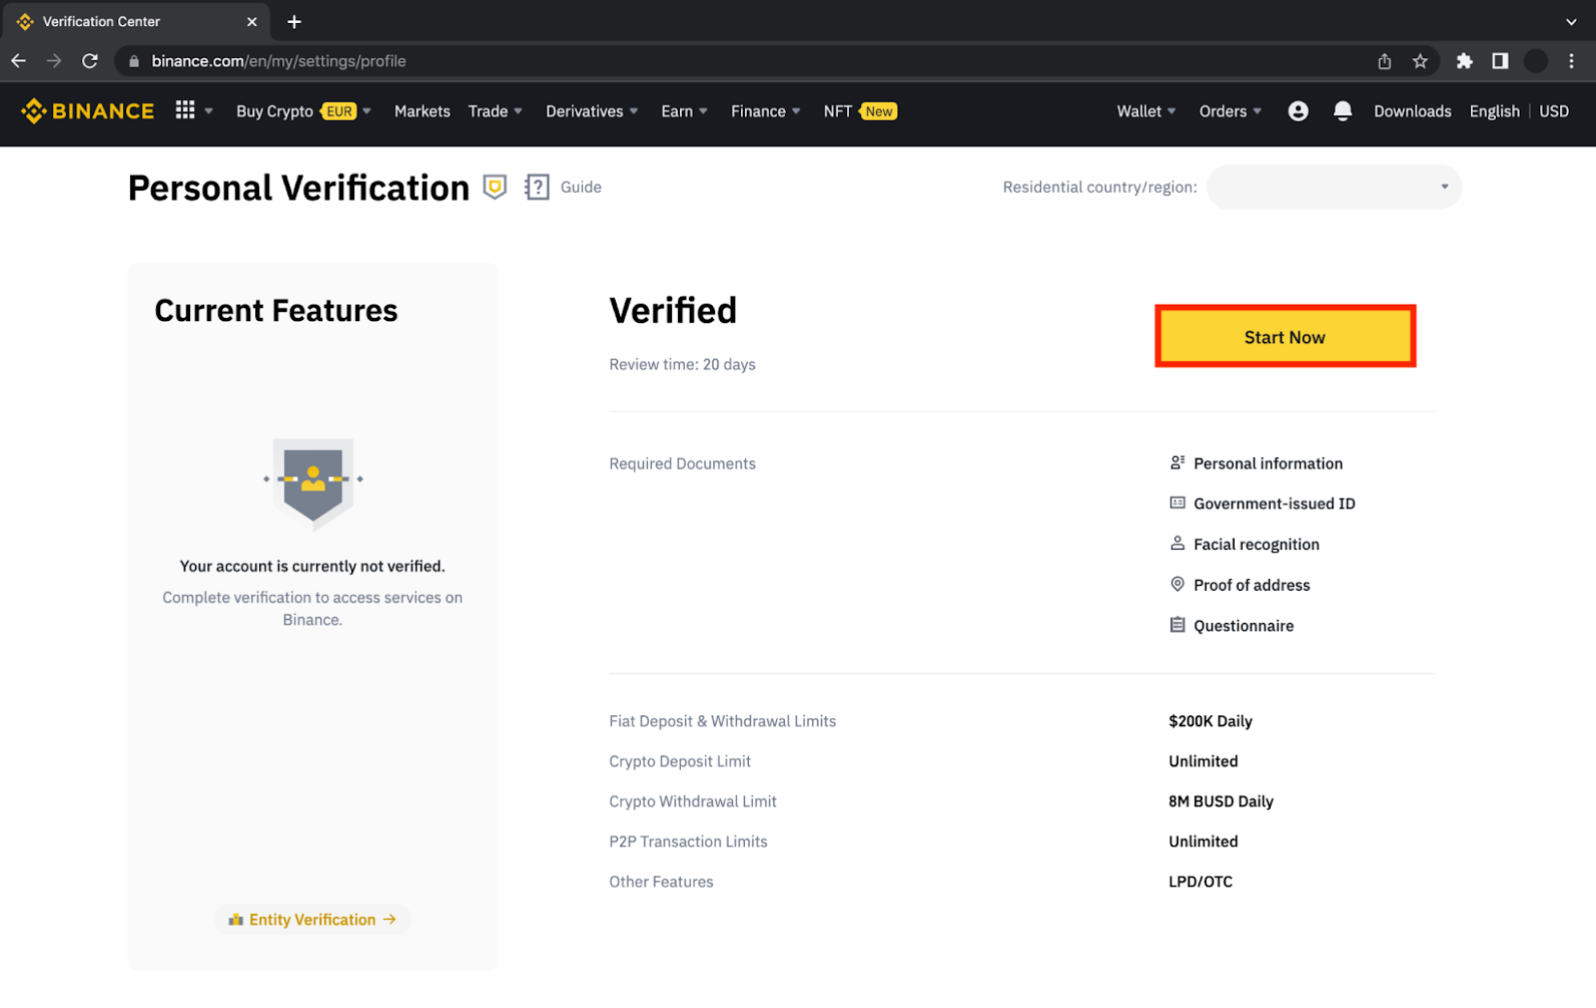Toggle the browser side panel icon
The image size is (1596, 1008).
pos(1500,61)
